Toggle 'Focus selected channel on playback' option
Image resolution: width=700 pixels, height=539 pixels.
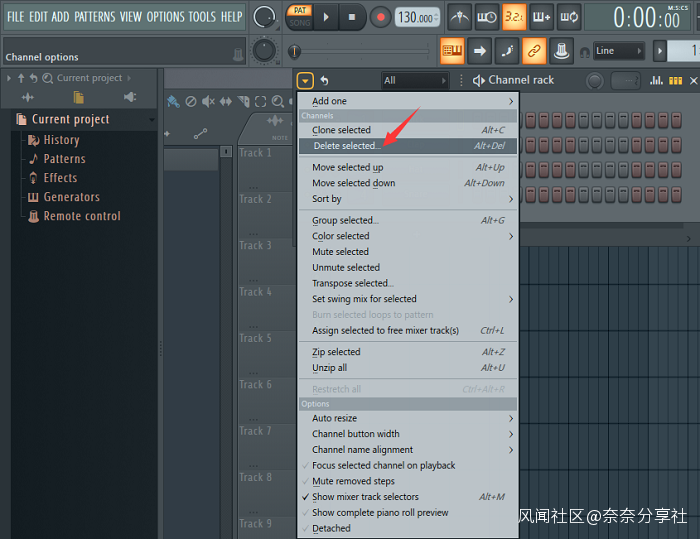click(x=383, y=465)
